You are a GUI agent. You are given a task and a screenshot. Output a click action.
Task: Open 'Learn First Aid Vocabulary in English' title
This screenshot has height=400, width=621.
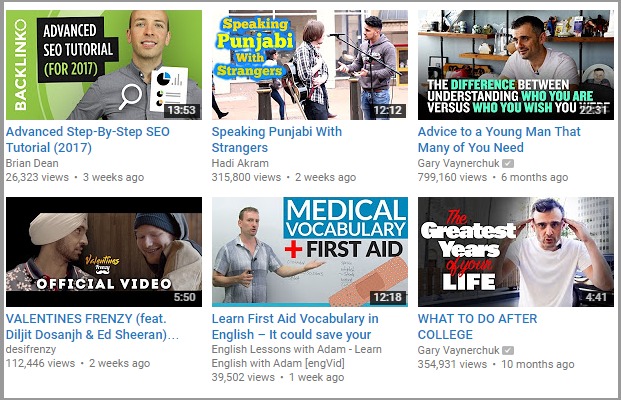tap(295, 327)
